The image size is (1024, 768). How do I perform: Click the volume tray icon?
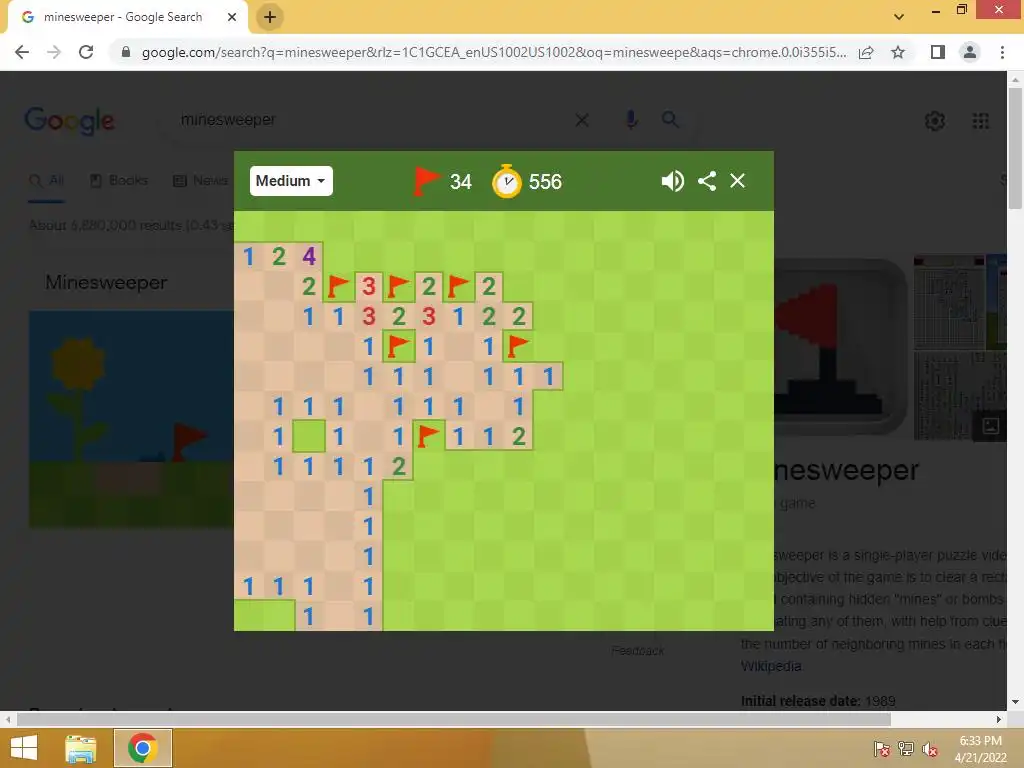pos(930,749)
